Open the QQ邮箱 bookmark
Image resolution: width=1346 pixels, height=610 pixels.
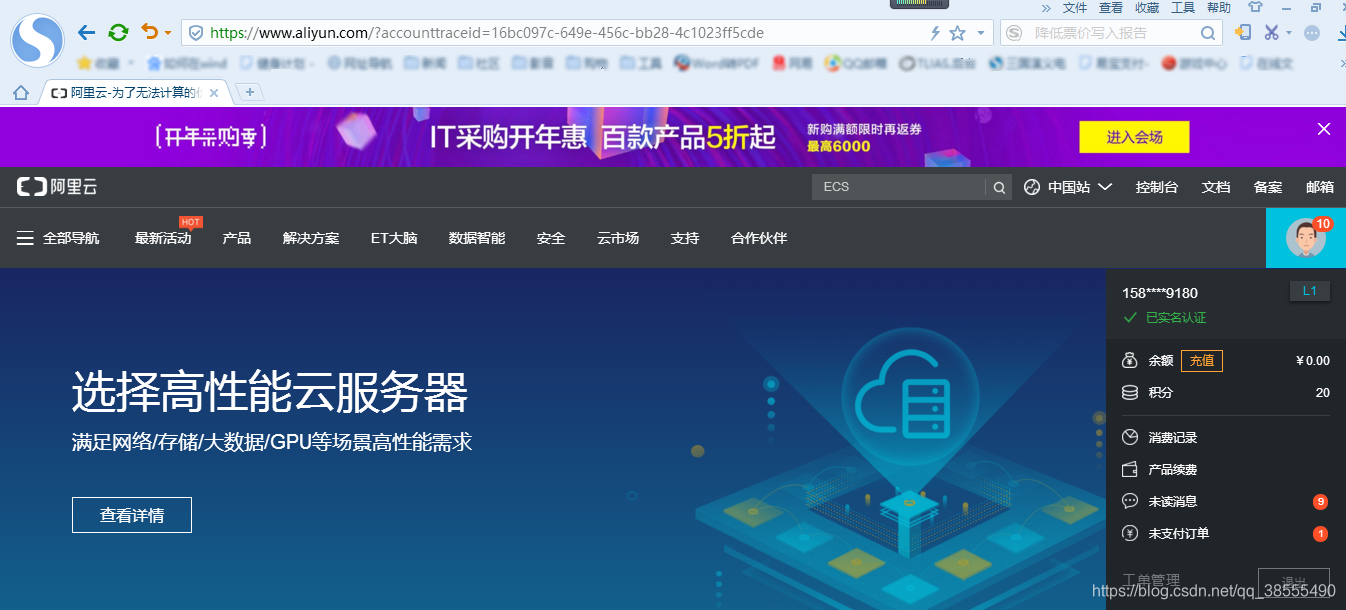856,63
